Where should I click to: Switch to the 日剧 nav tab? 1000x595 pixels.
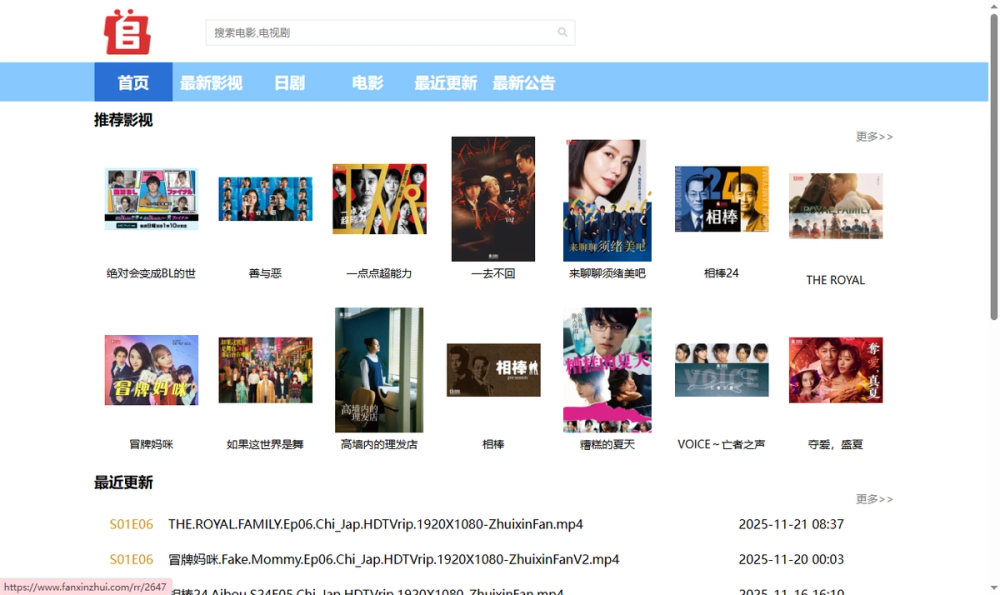coord(290,82)
